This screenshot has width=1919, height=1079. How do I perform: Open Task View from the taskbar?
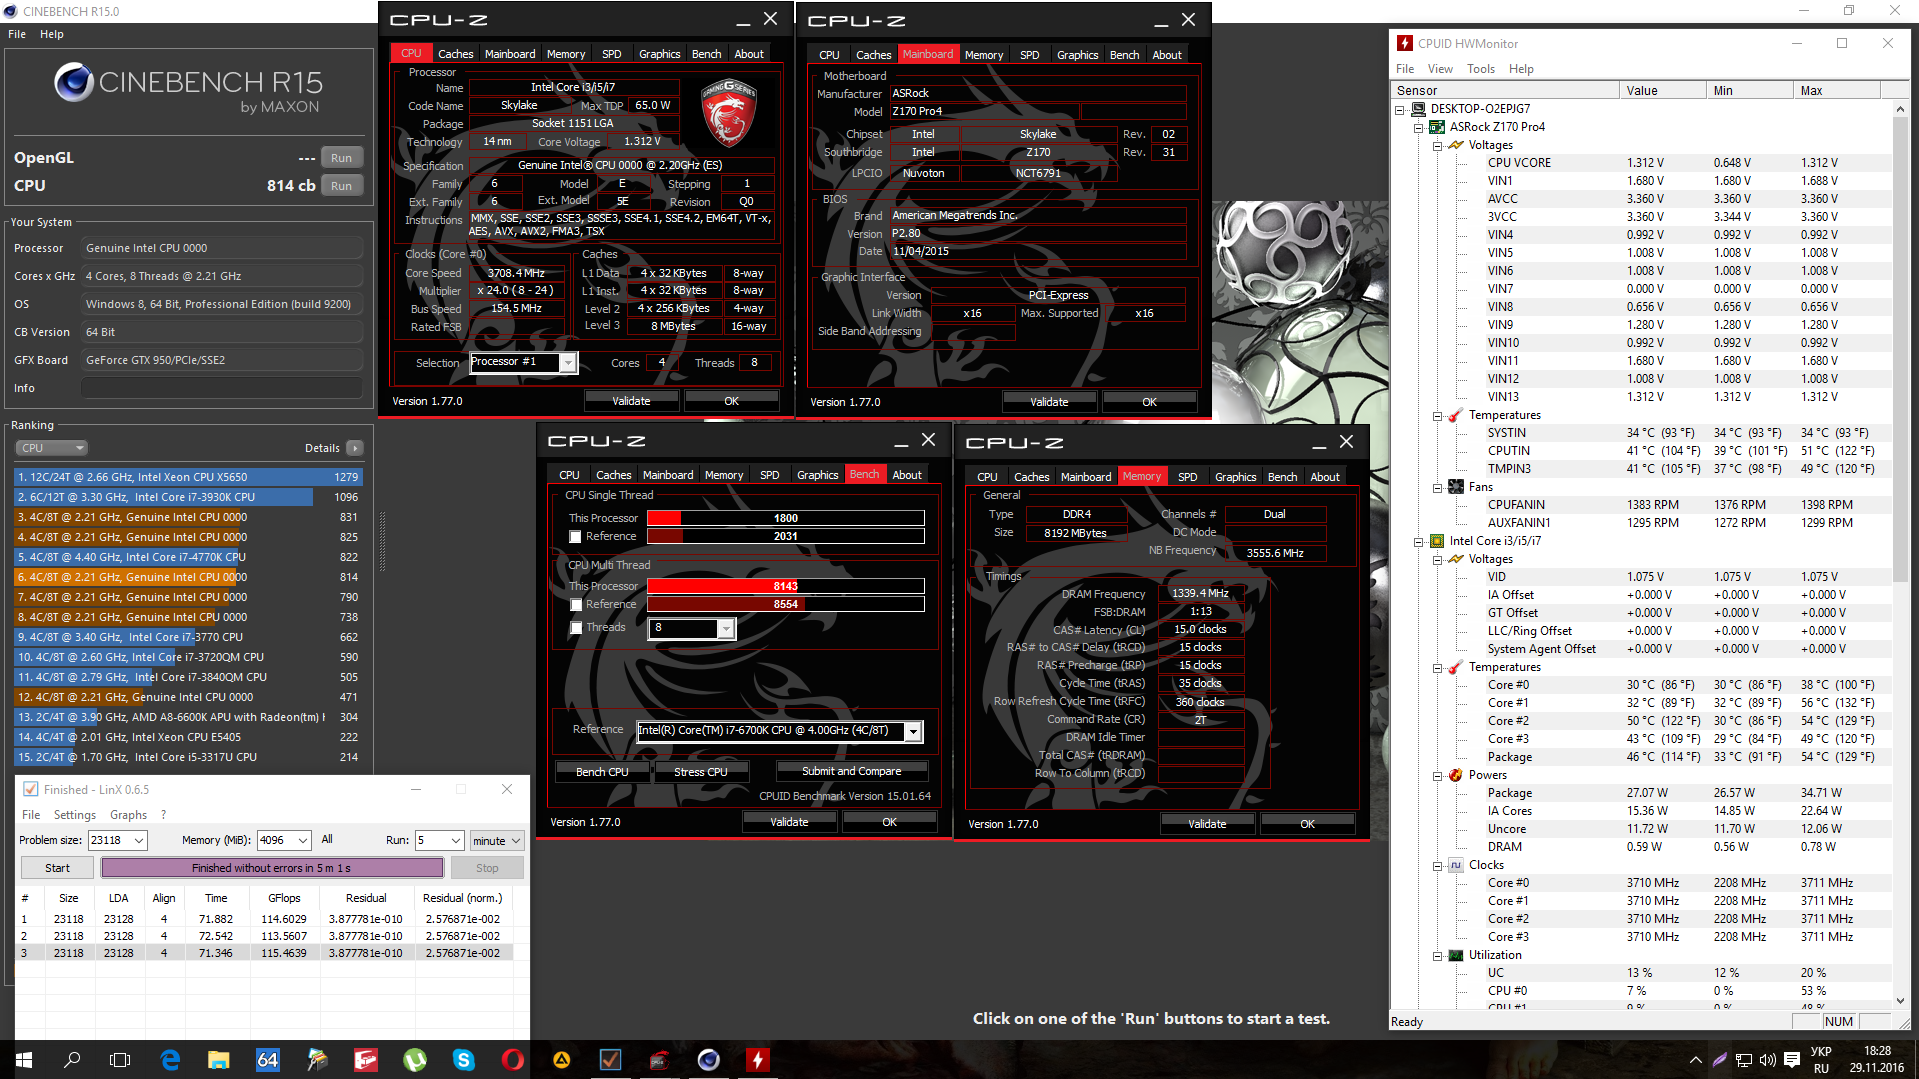pyautogui.click(x=120, y=1059)
